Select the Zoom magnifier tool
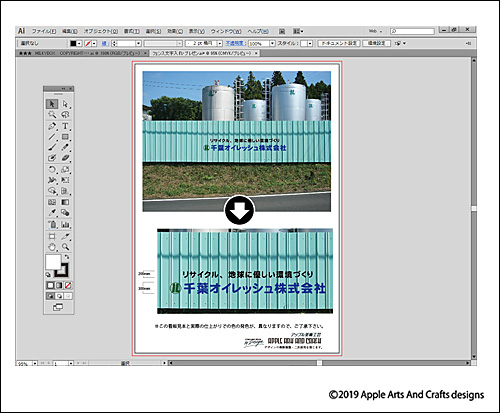 click(x=65, y=247)
